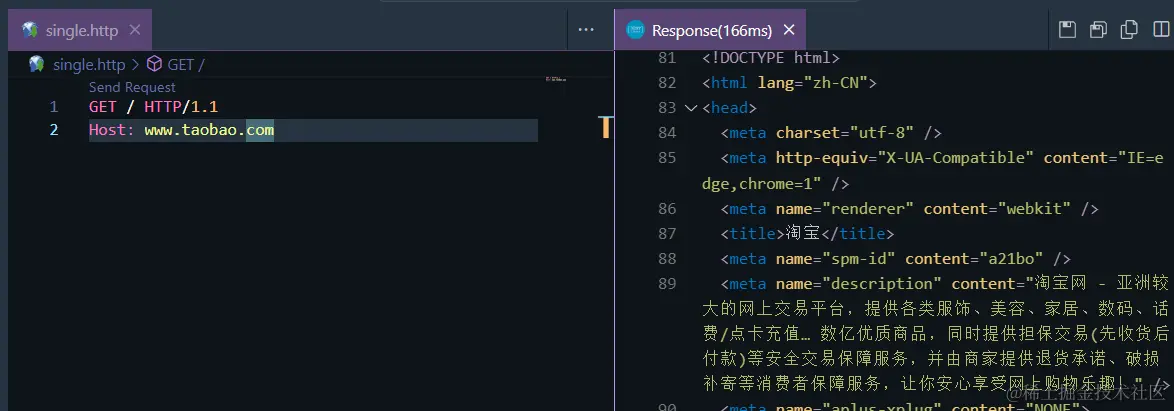The image size is (1174, 411).
Task: Select GET / breadcrumb symbol
Action: pos(186,64)
